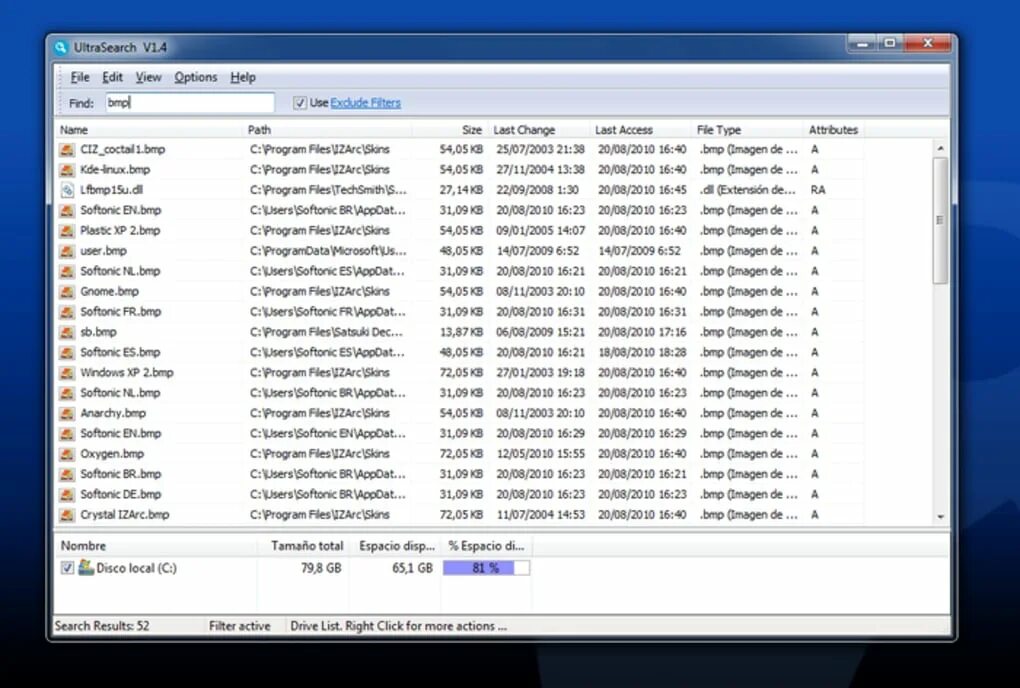
Task: Open the File menu
Action: coord(80,77)
